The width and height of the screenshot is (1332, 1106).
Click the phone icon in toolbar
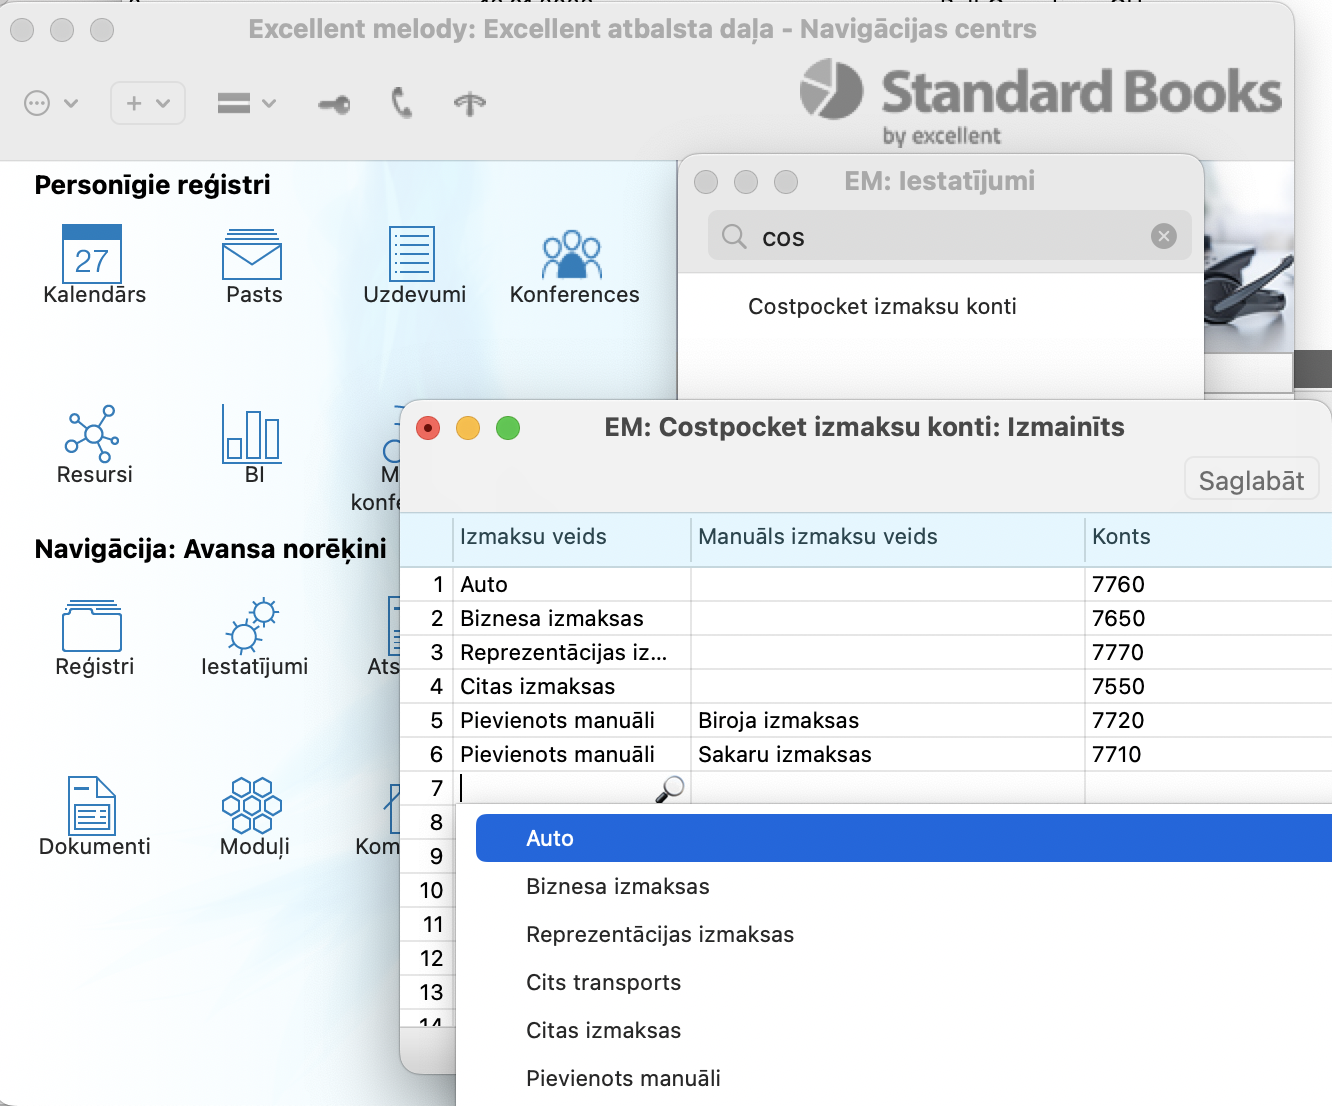point(402,103)
